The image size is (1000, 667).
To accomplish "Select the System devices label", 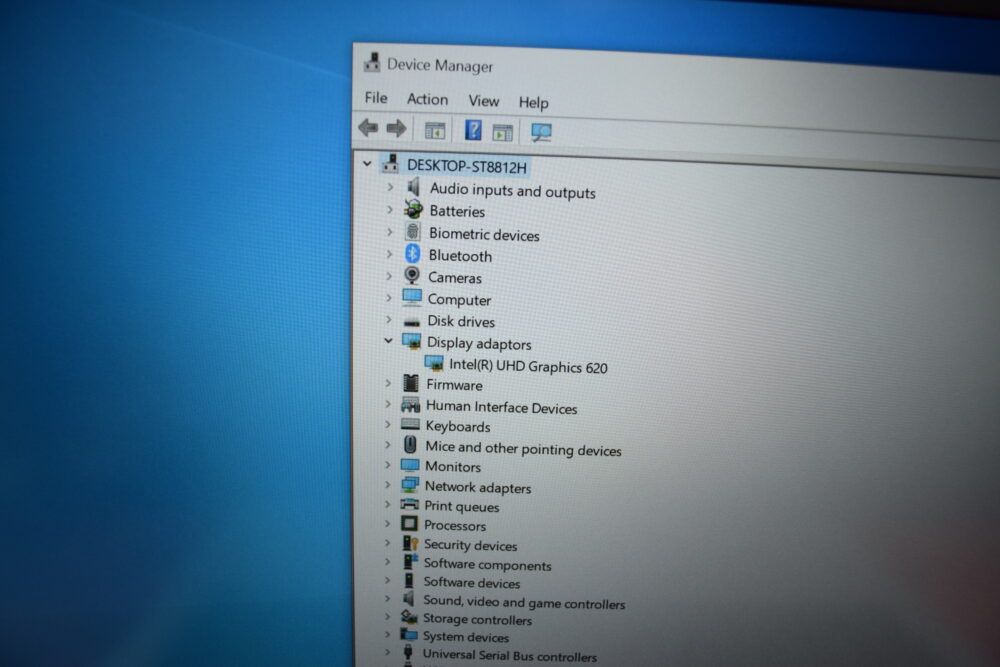I will click(466, 636).
